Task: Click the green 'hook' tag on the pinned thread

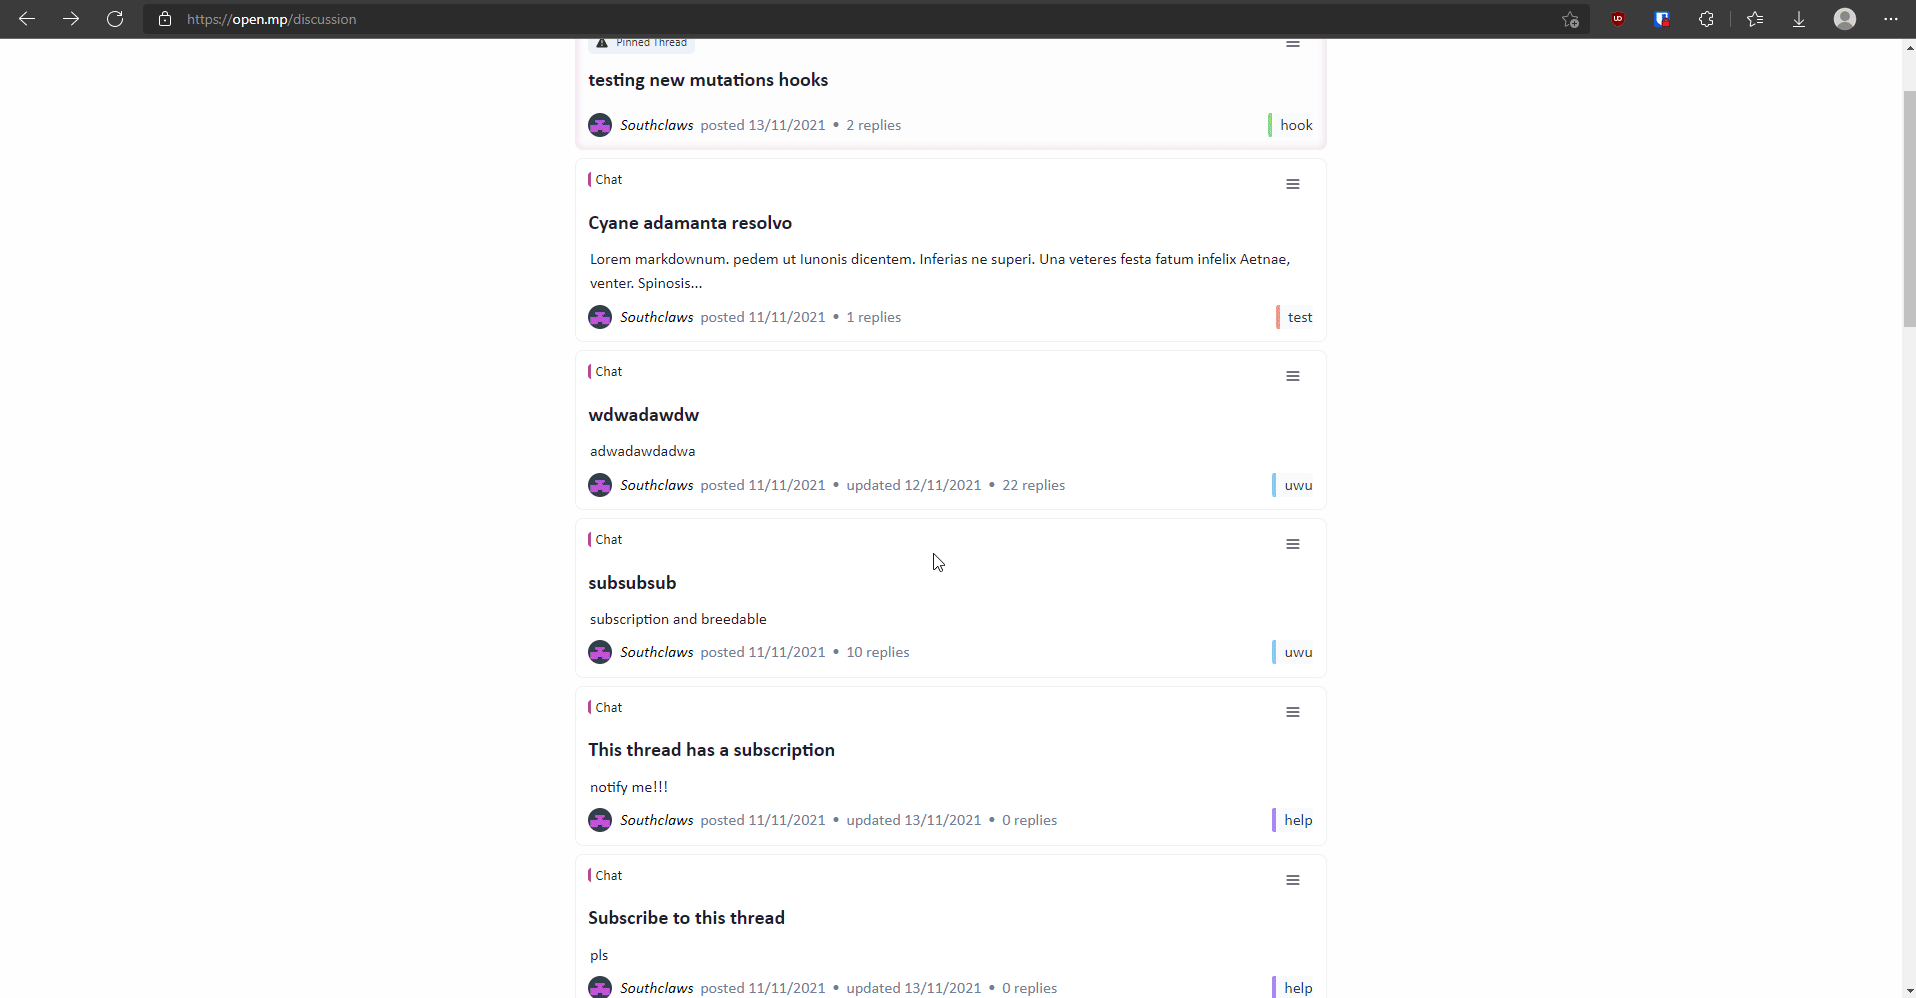Action: point(1296,124)
